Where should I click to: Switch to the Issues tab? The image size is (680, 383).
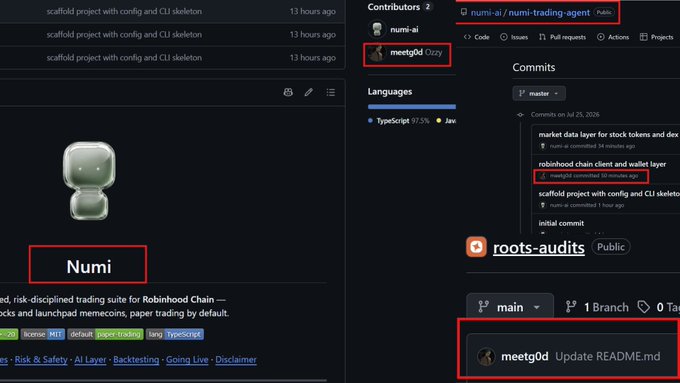coord(514,37)
